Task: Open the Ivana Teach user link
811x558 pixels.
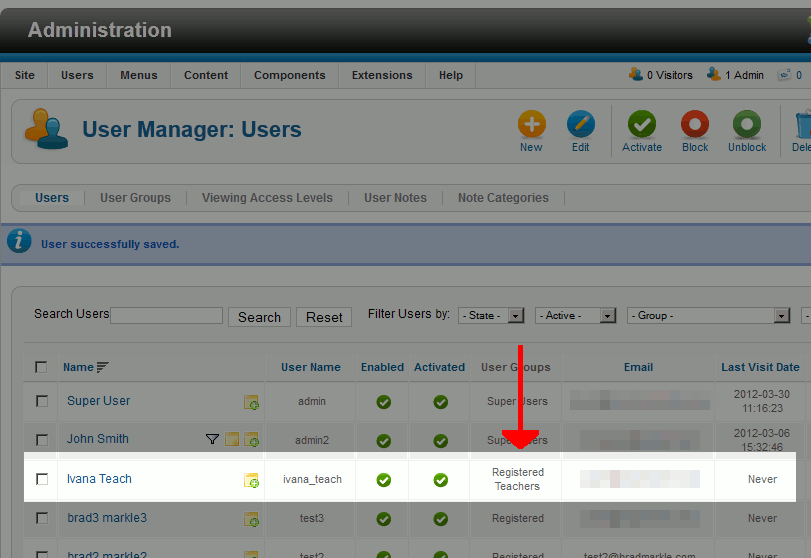Action: (x=99, y=479)
